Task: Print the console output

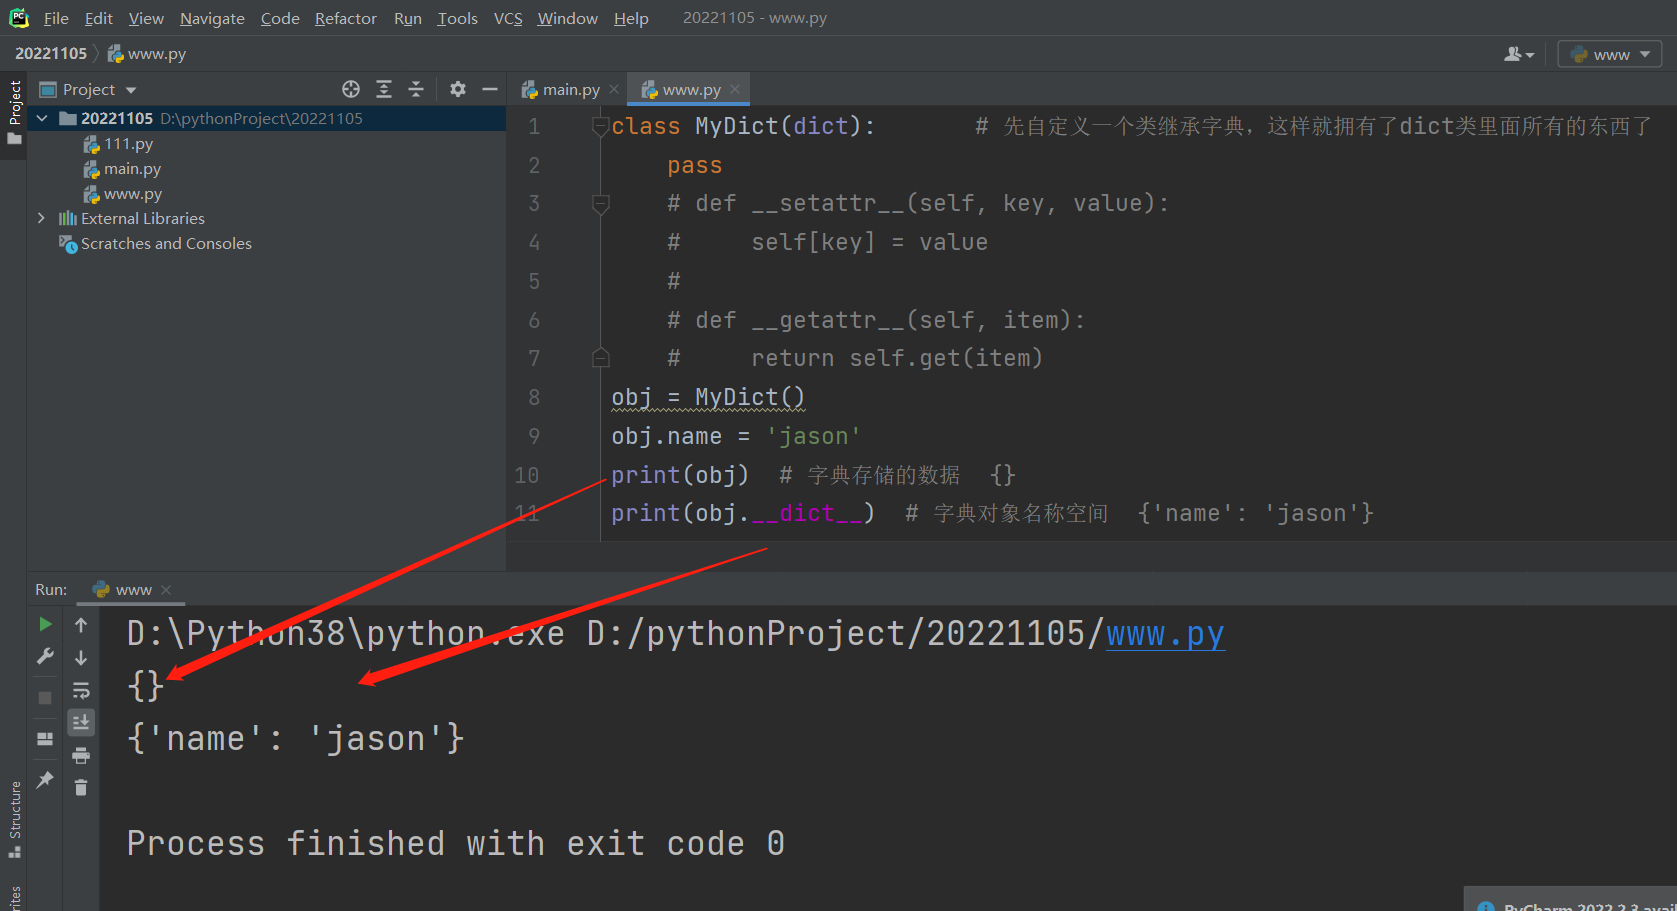Action: tap(81, 755)
